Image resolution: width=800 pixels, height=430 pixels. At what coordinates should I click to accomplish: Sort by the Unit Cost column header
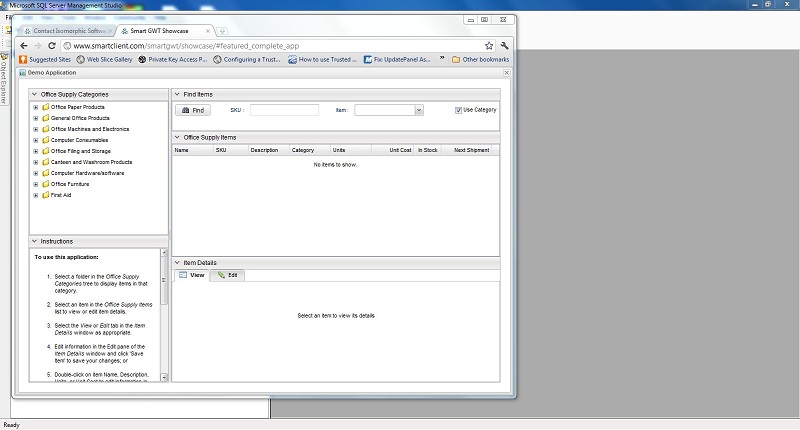(x=400, y=150)
